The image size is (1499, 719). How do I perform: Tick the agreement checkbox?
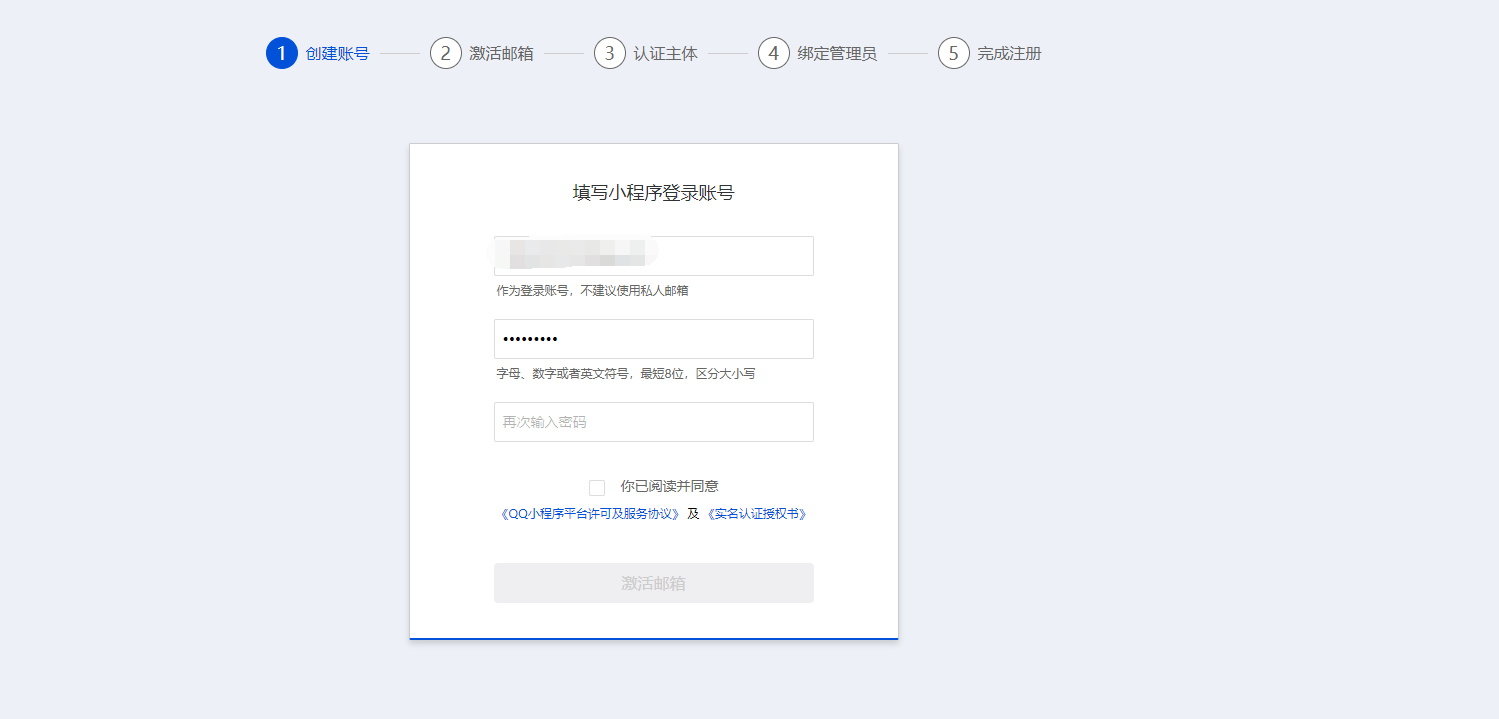[597, 488]
